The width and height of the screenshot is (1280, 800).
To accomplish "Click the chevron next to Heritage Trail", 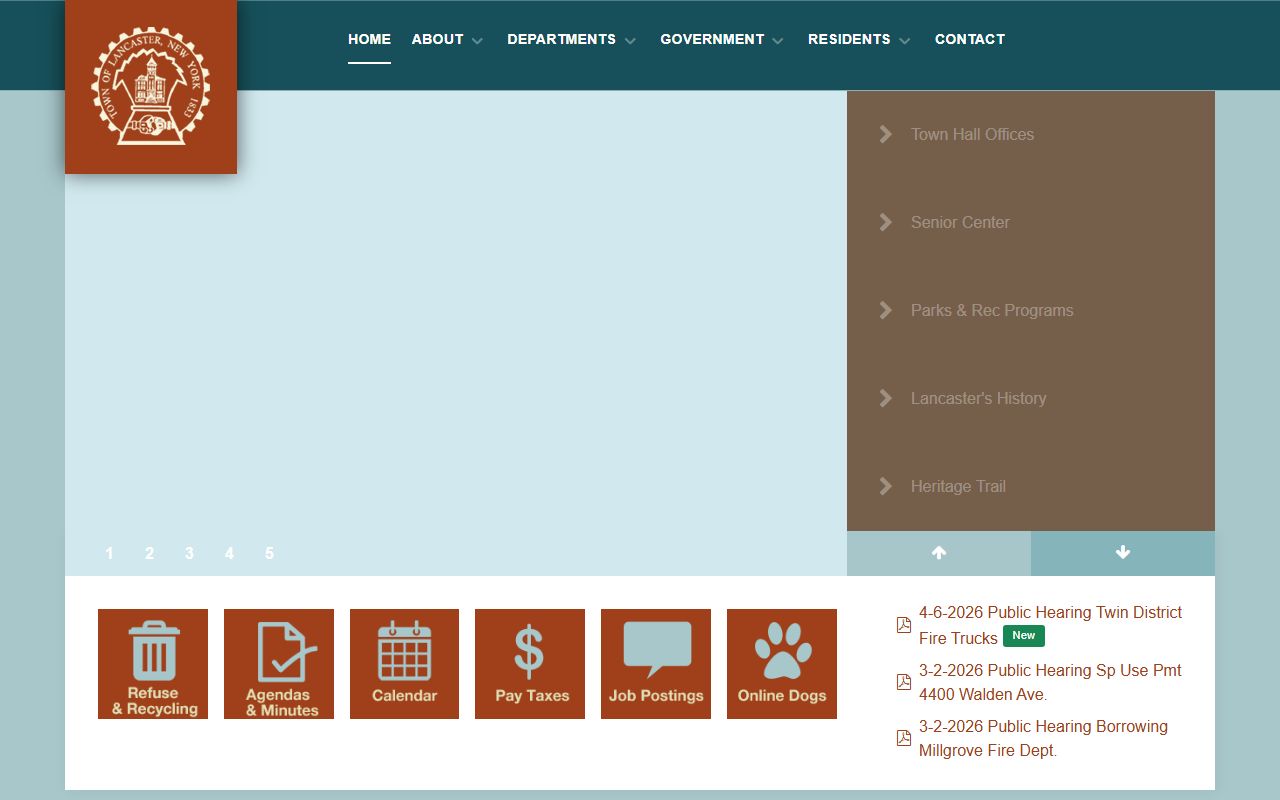I will coord(885,486).
